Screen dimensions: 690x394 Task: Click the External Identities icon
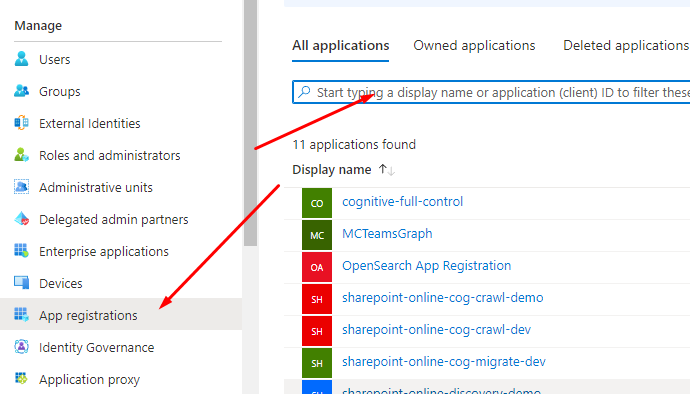pos(21,123)
